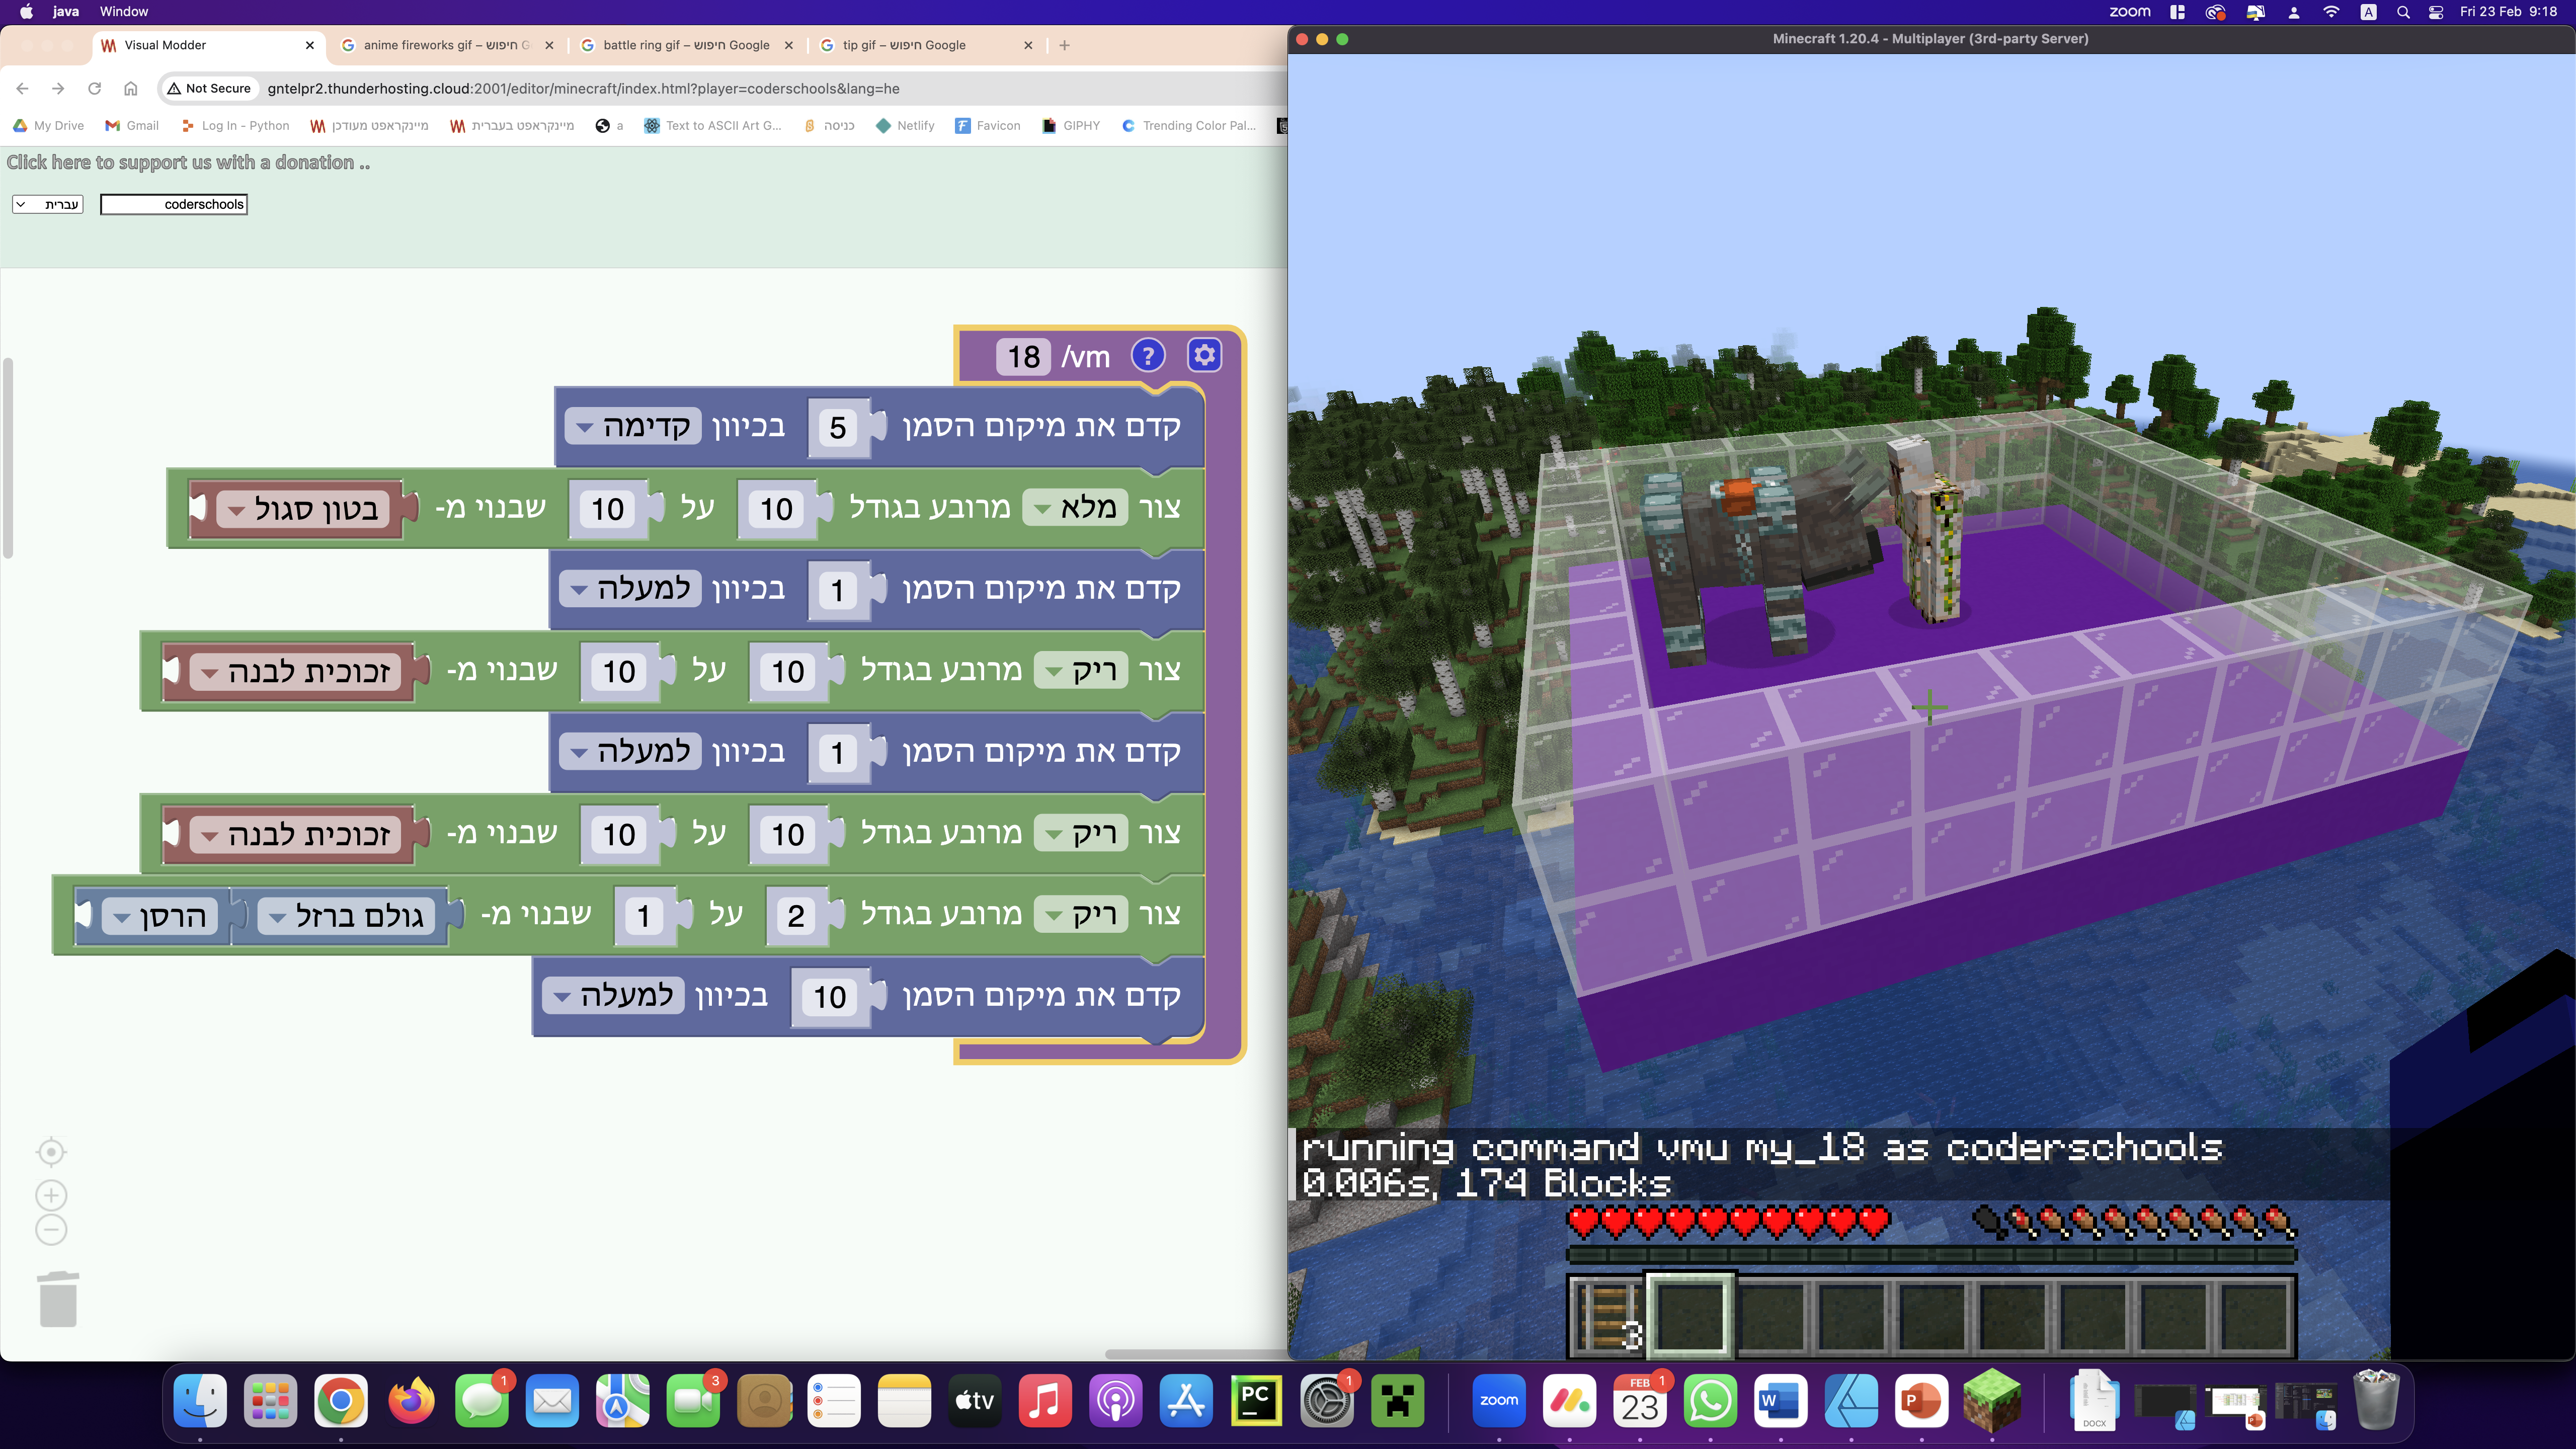Open Finder from the dock
The image size is (2576, 1449).
pyautogui.click(x=200, y=1400)
